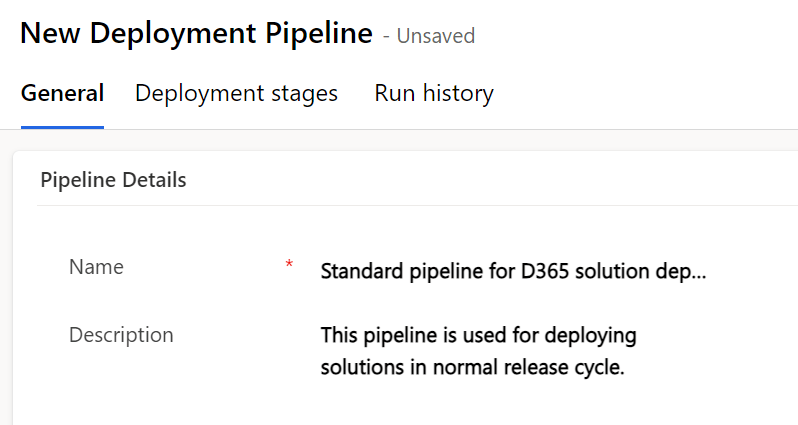Click the word 'stages' in tab bar
The width and height of the screenshot is (798, 425).
(x=307, y=94)
